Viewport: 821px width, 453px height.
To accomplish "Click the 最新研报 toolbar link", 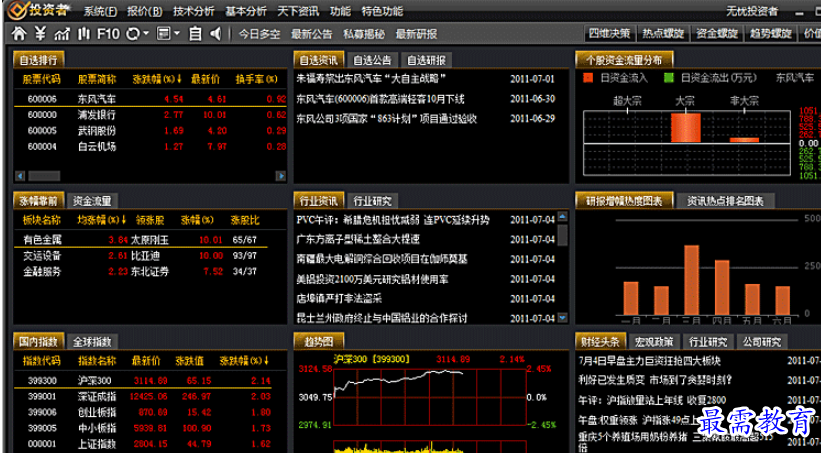I will [416, 35].
